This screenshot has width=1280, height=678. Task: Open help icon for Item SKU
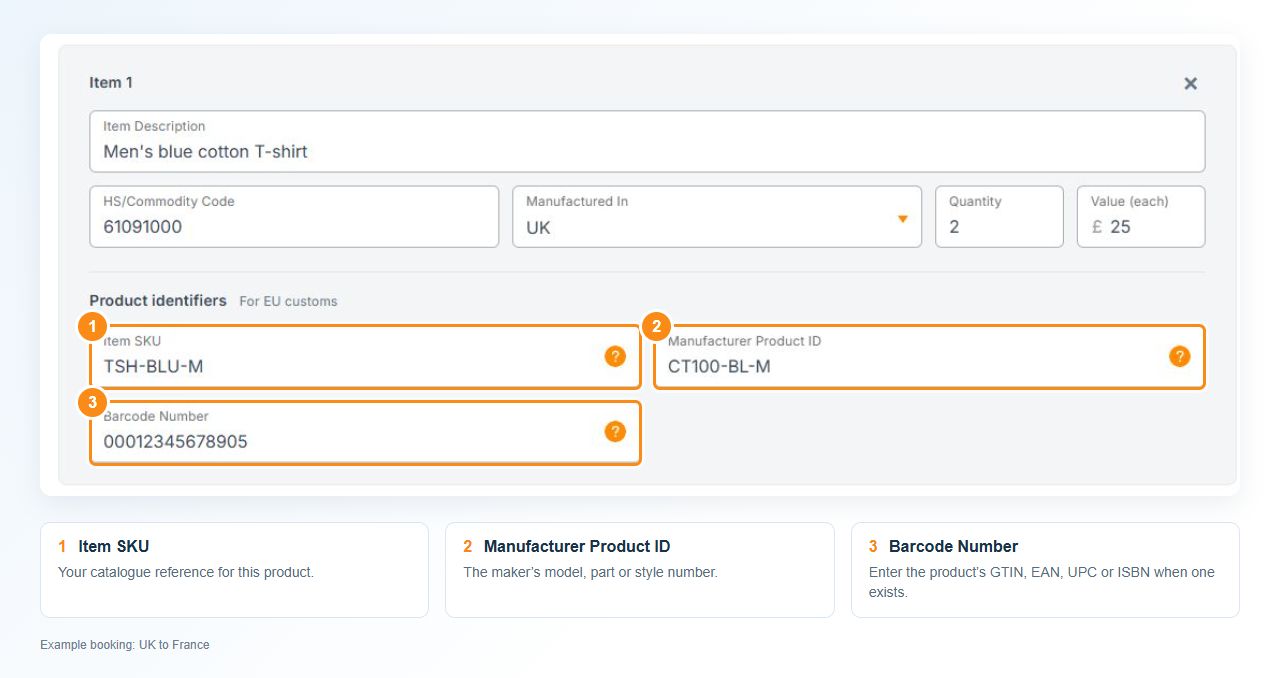[x=615, y=356]
